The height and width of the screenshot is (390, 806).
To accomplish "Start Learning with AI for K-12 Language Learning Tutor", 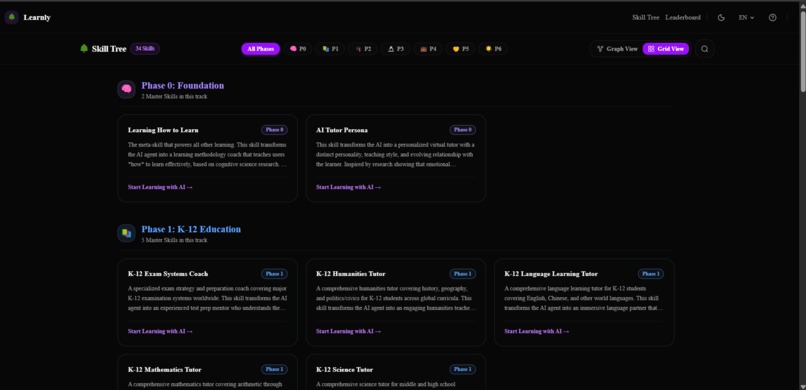I will pos(537,331).
